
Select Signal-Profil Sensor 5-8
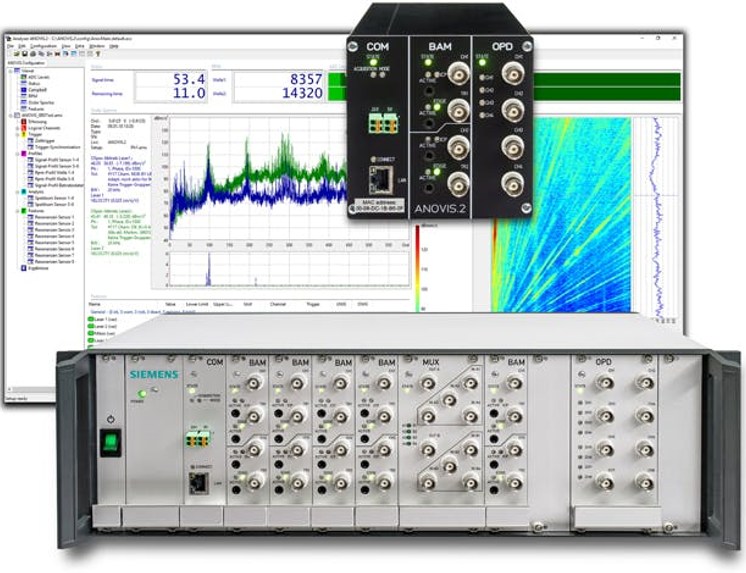(x=57, y=166)
